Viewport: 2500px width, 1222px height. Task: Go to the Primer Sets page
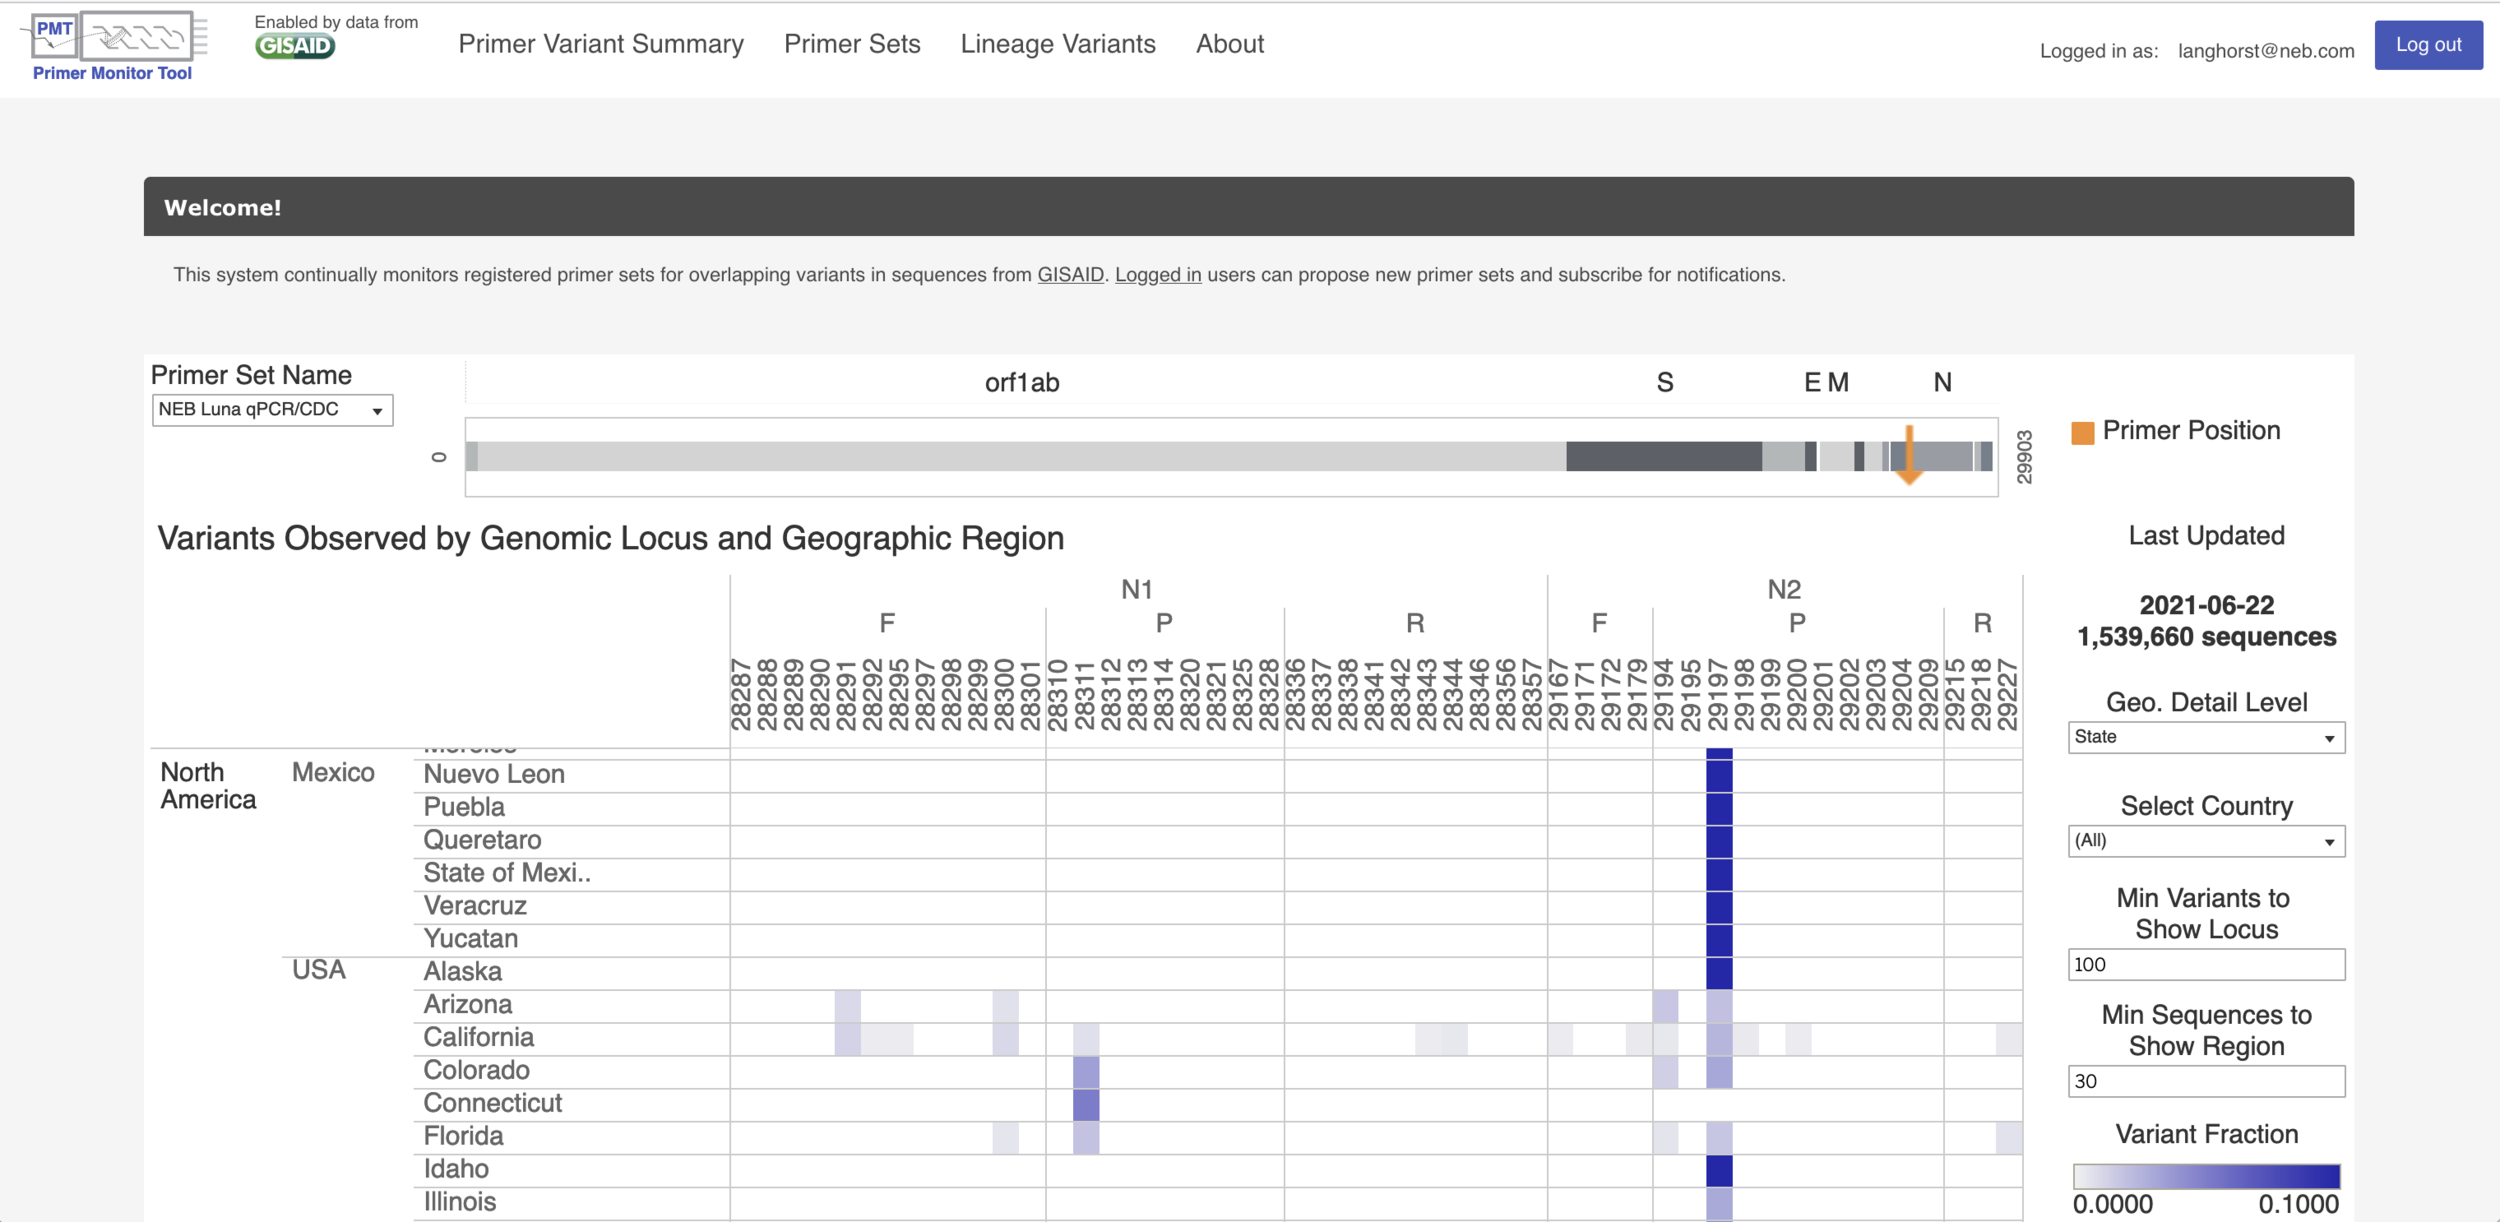(x=852, y=44)
